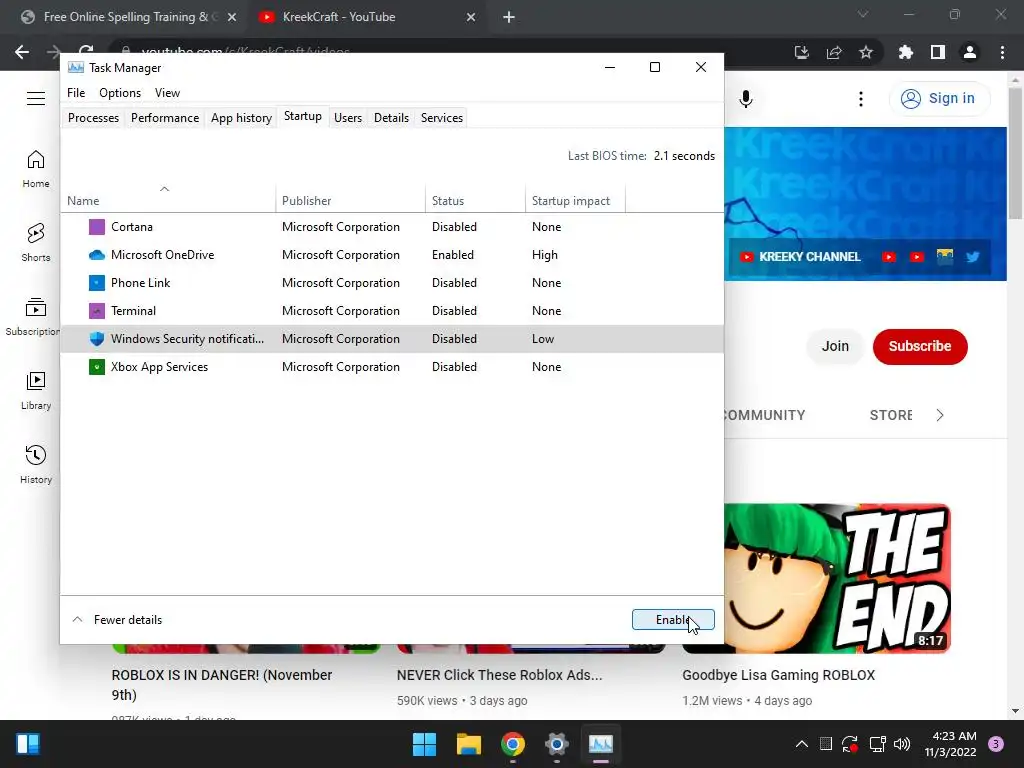This screenshot has height=768, width=1024.
Task: Open Settings gear on taskbar
Action: coord(556,744)
